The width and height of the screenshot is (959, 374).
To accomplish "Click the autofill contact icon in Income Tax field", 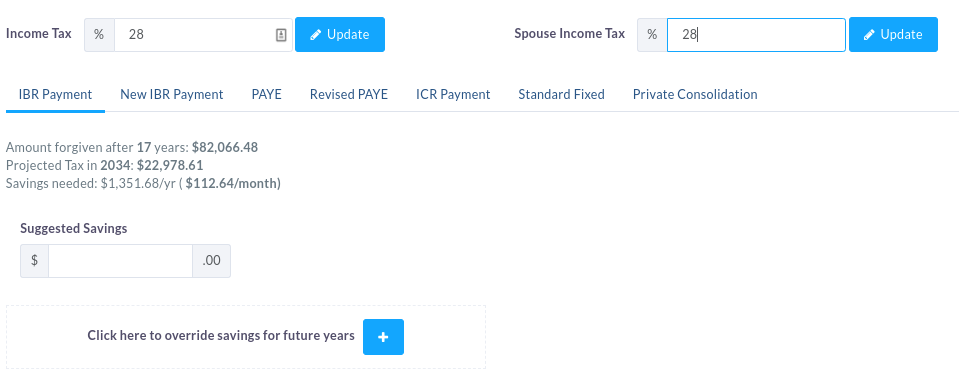I will pos(281,35).
